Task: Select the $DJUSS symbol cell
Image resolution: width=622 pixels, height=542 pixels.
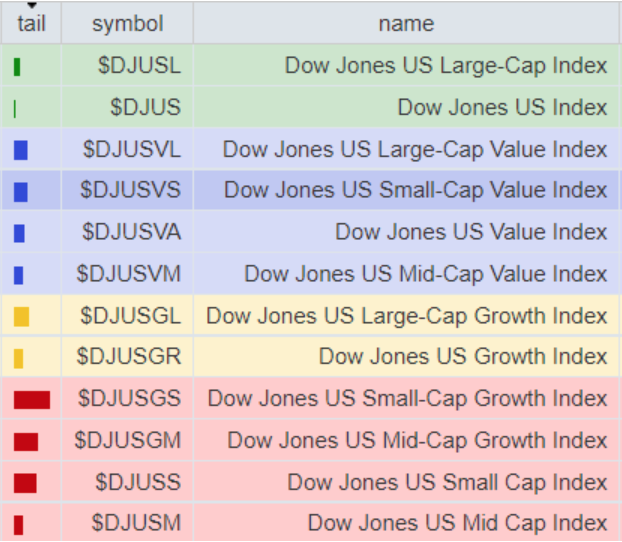Action: pos(127,482)
